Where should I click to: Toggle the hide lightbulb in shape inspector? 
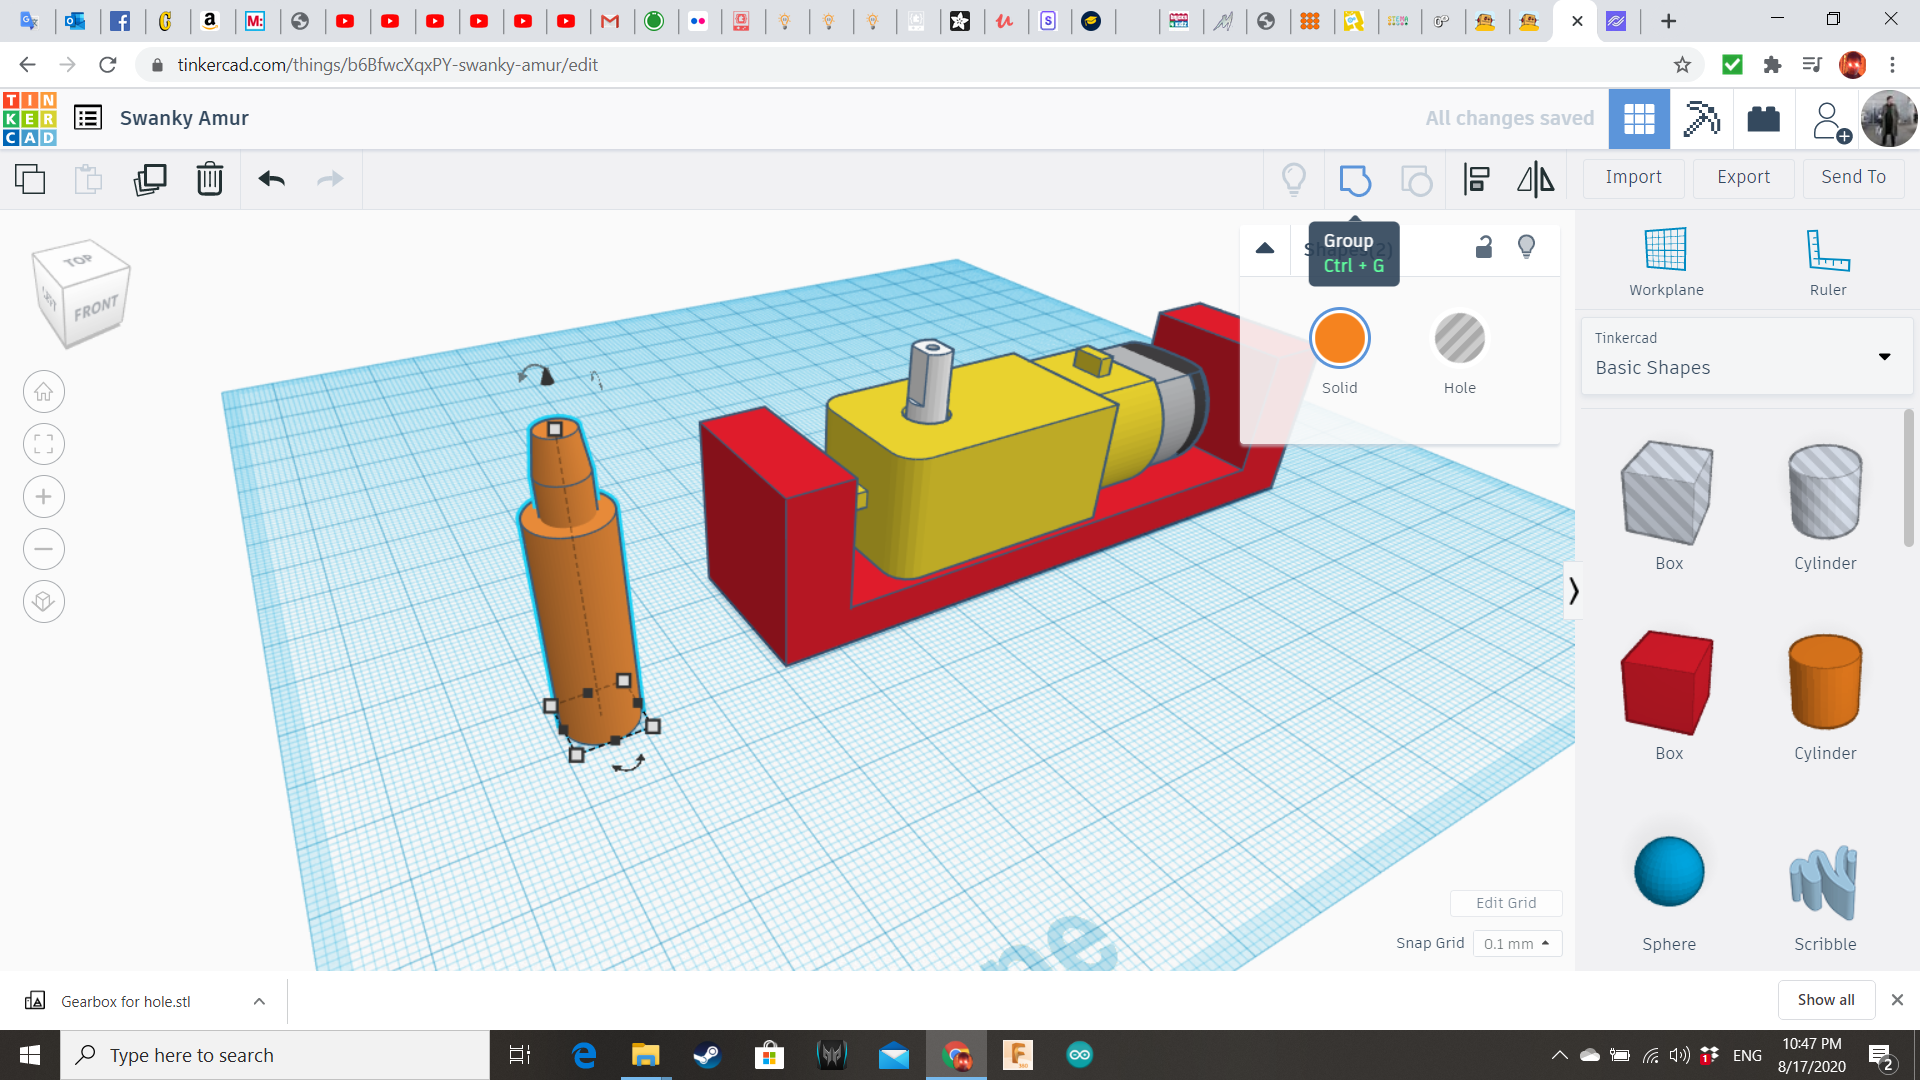pos(1526,247)
